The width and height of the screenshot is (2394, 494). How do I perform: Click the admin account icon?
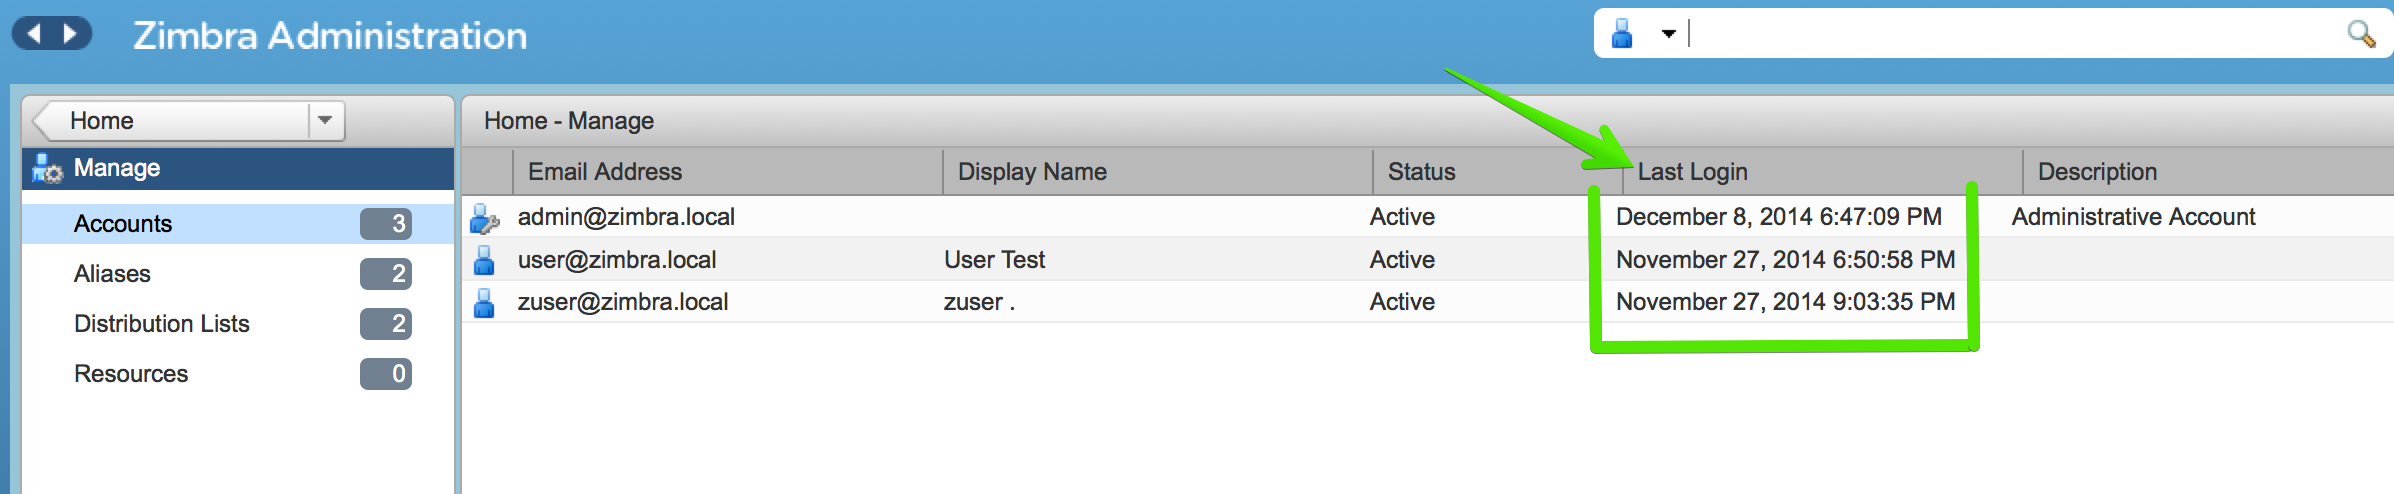click(484, 218)
